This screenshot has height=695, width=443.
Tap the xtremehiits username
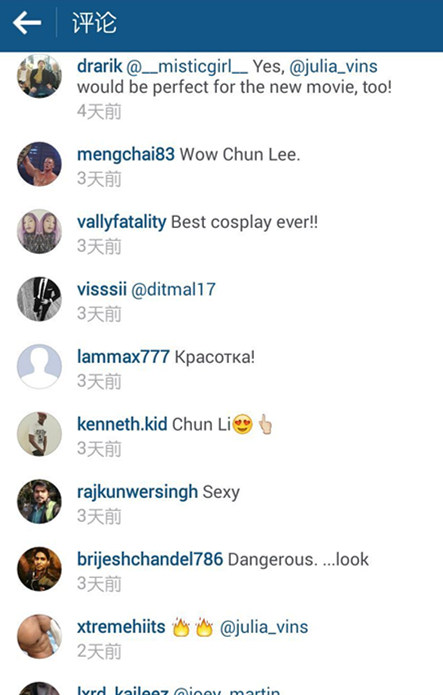click(x=121, y=627)
